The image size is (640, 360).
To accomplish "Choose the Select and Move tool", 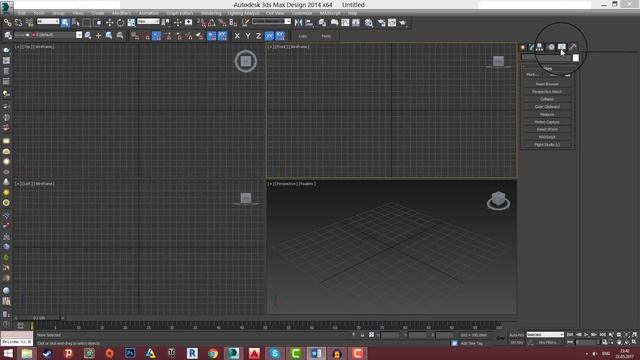I will point(109,22).
